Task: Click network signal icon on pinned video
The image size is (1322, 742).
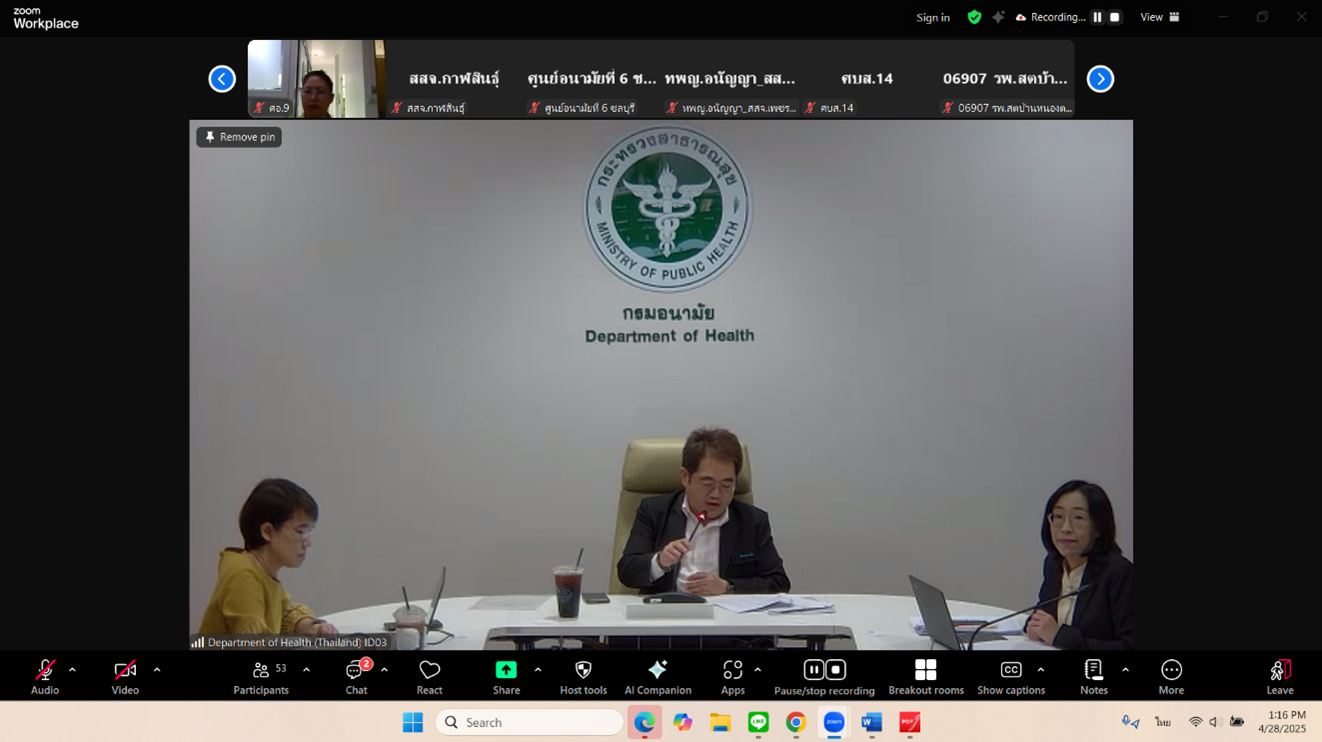Action: click(x=198, y=642)
